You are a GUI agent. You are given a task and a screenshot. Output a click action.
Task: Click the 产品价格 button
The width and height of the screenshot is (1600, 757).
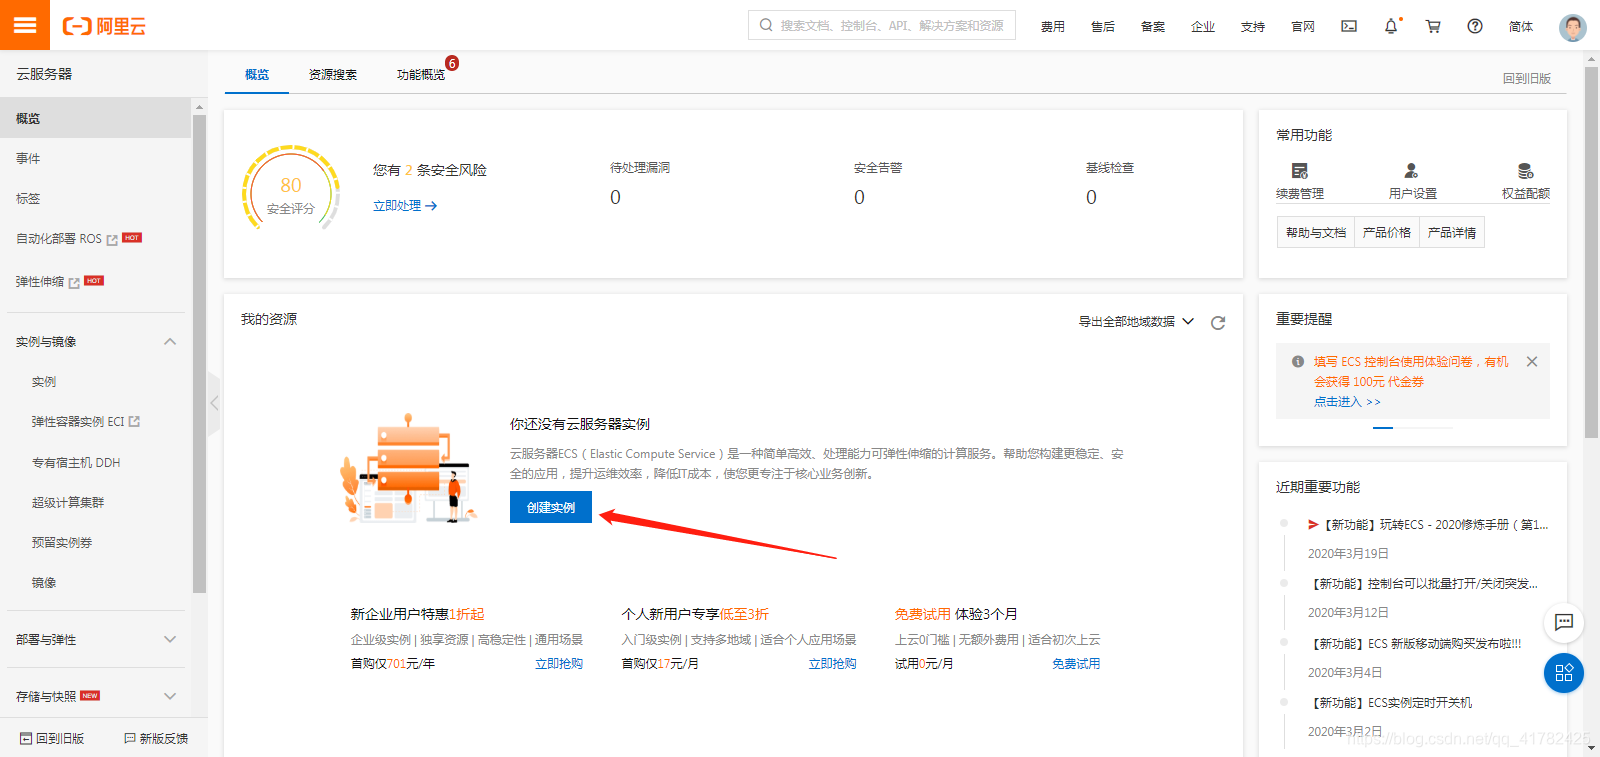click(1387, 233)
